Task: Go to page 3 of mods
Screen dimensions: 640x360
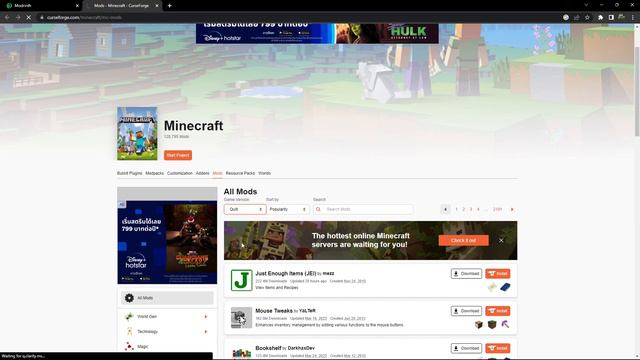Action: click(471, 209)
